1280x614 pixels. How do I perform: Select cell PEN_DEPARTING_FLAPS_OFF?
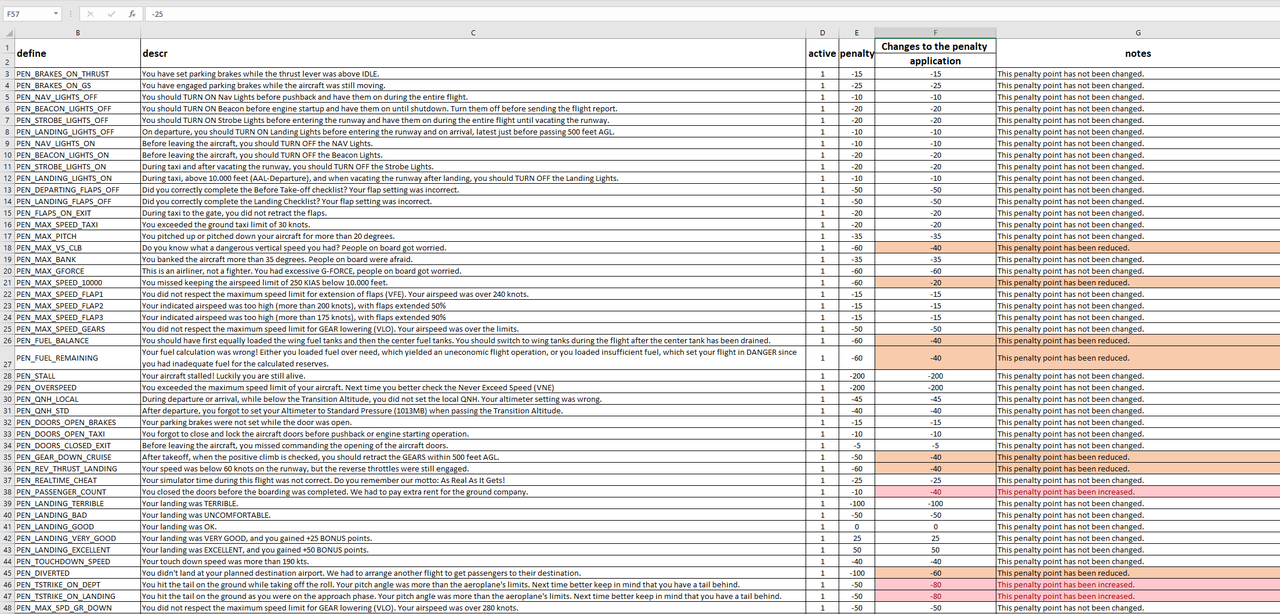78,190
